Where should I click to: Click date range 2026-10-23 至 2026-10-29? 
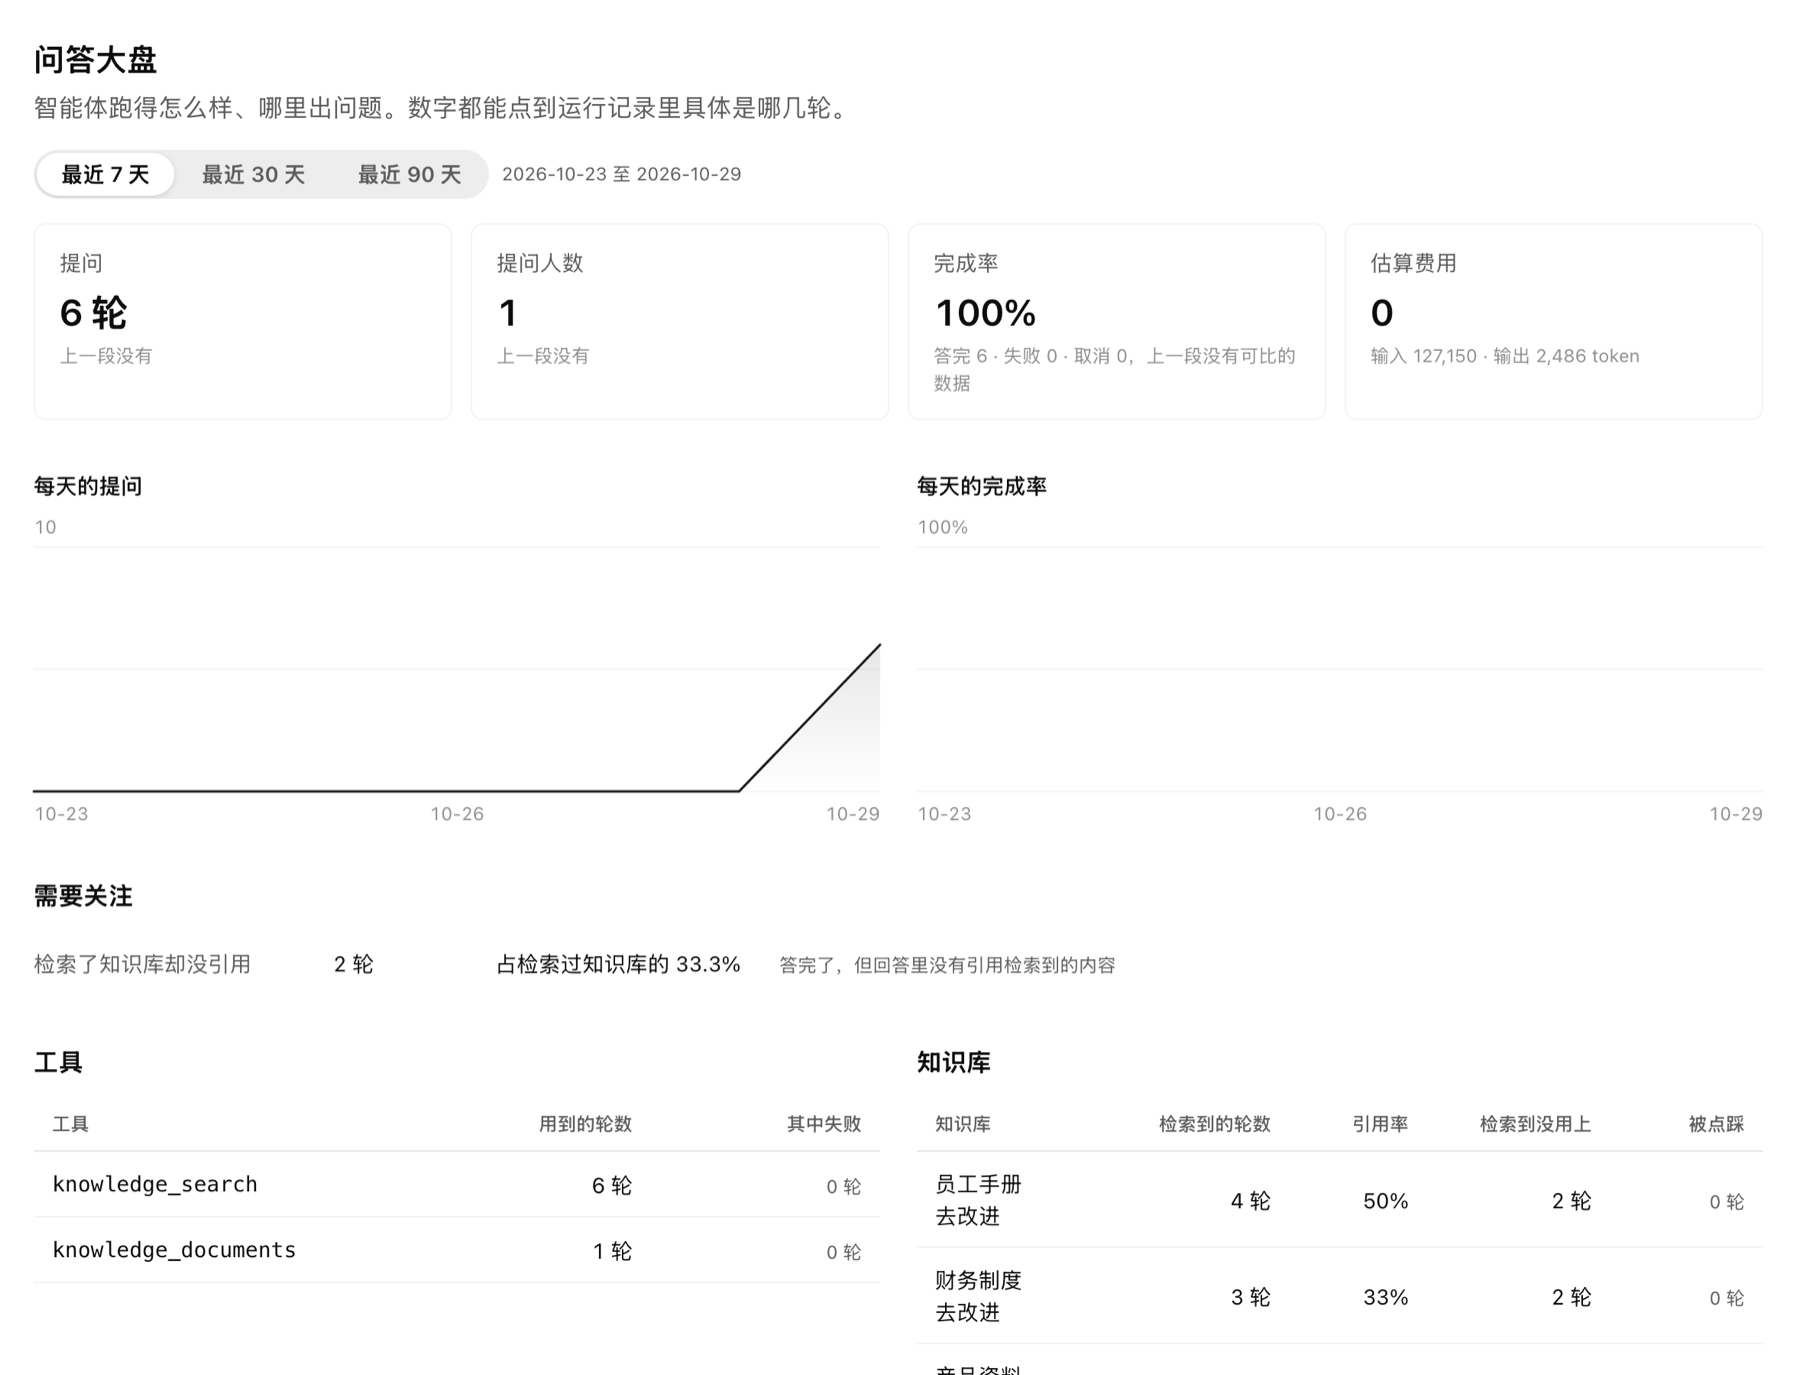pyautogui.click(x=621, y=174)
